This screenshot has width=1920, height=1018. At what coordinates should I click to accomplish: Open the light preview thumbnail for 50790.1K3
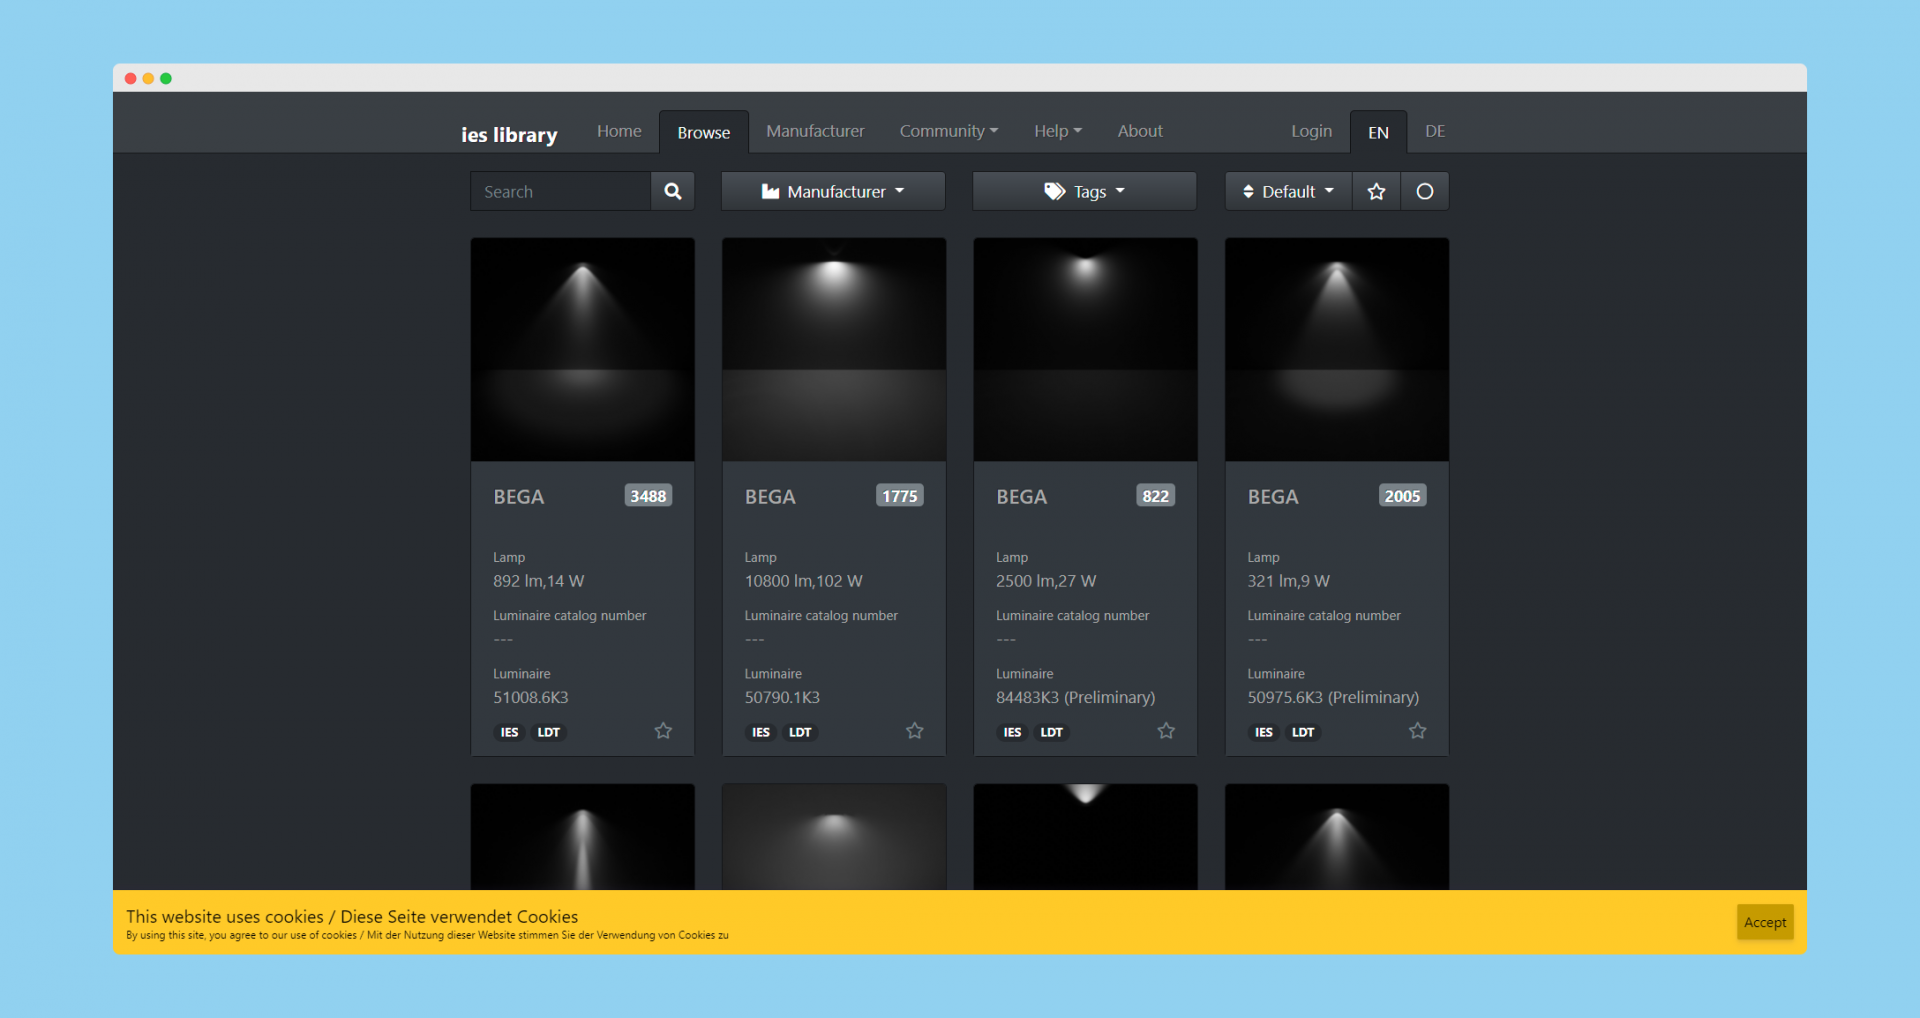(x=834, y=349)
